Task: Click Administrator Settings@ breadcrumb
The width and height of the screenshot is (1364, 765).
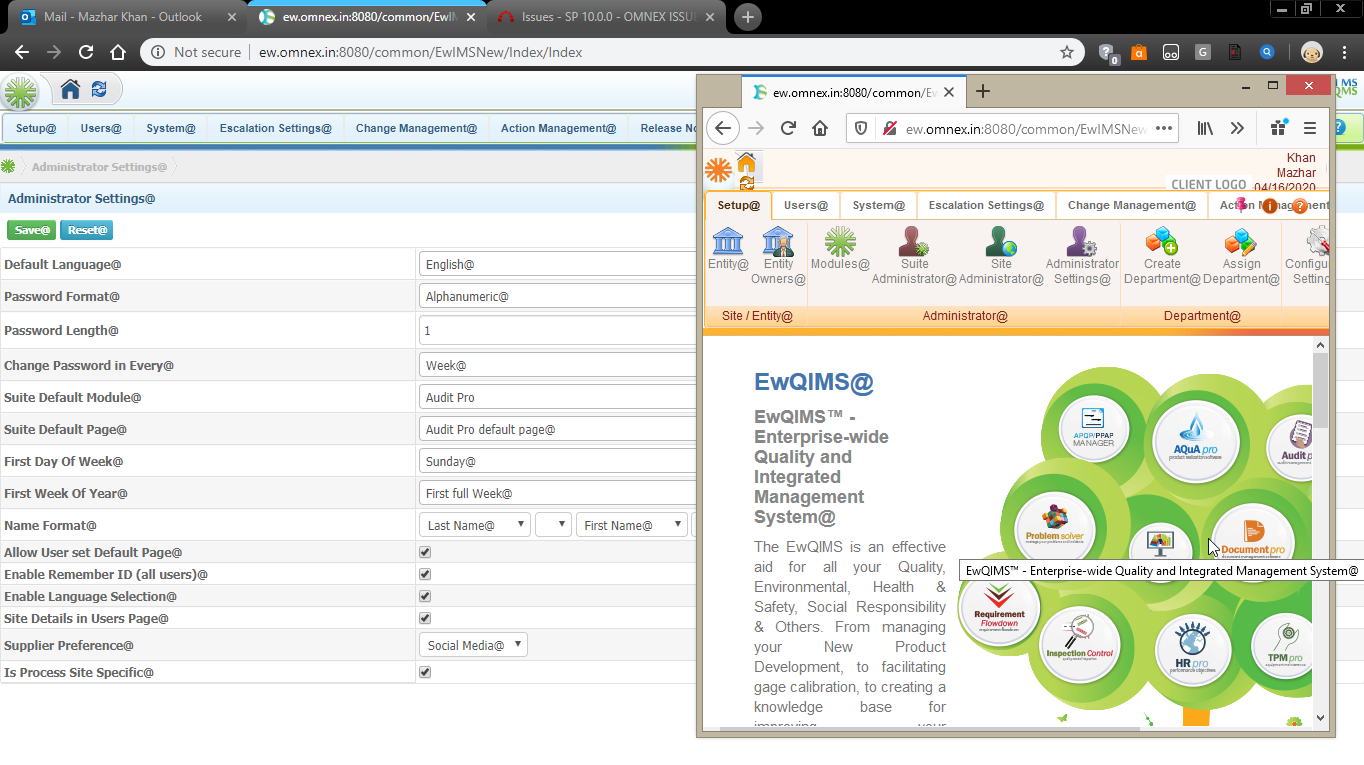Action: tap(100, 167)
